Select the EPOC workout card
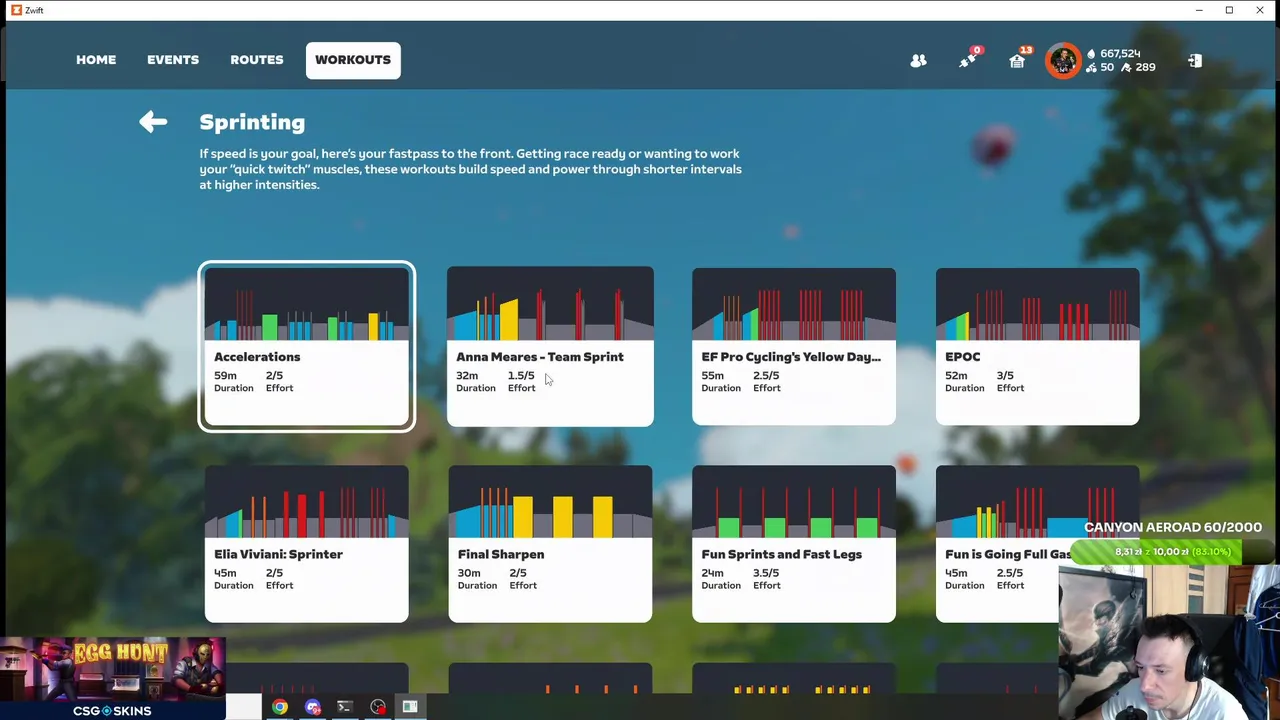Screen dimensions: 1280x720 pyautogui.click(x=1037, y=346)
